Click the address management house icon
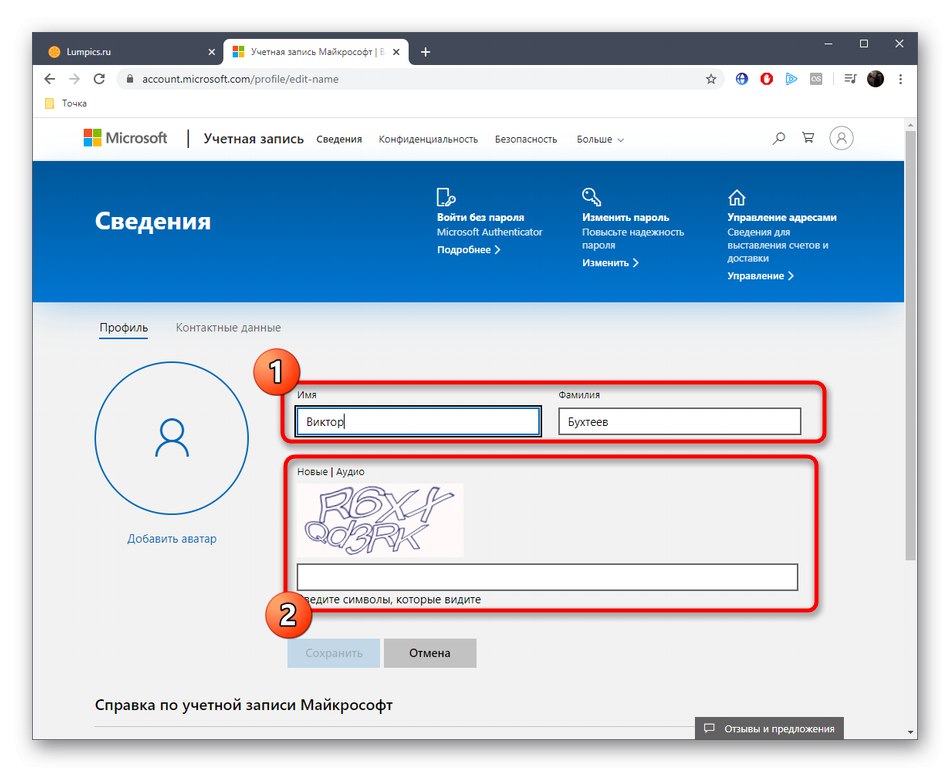 737,197
